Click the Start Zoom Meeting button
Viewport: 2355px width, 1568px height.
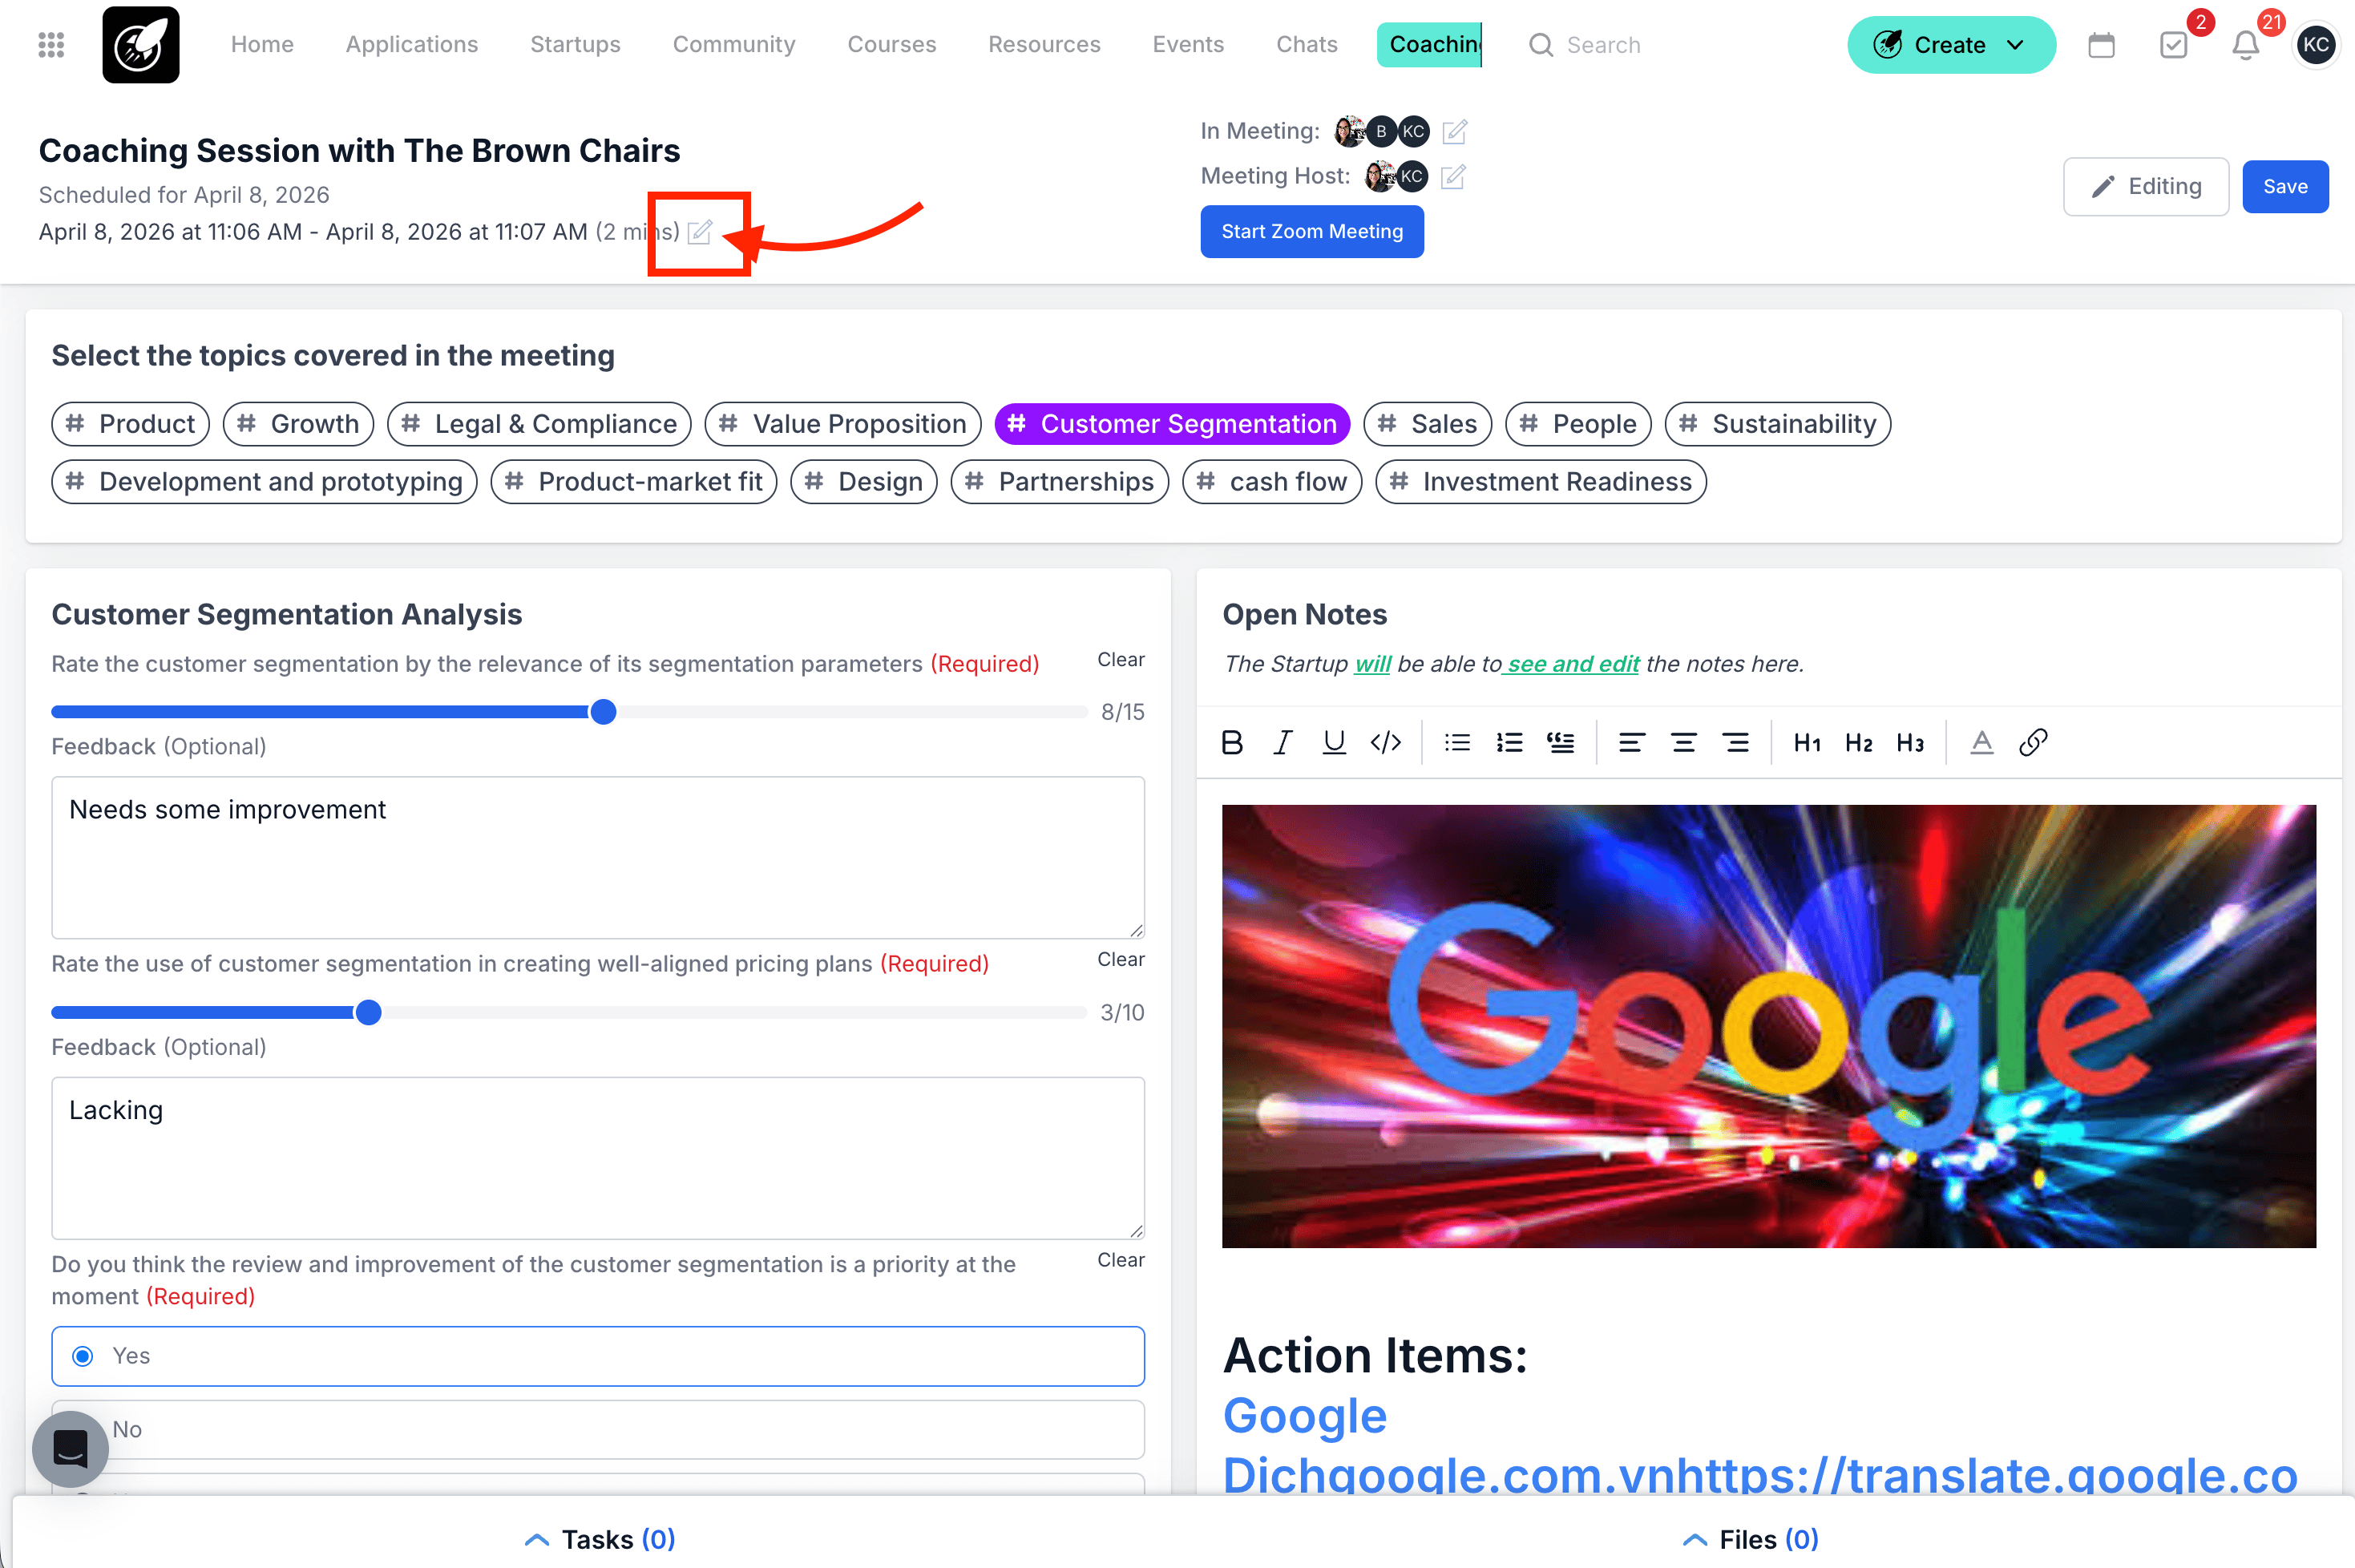1312,232
